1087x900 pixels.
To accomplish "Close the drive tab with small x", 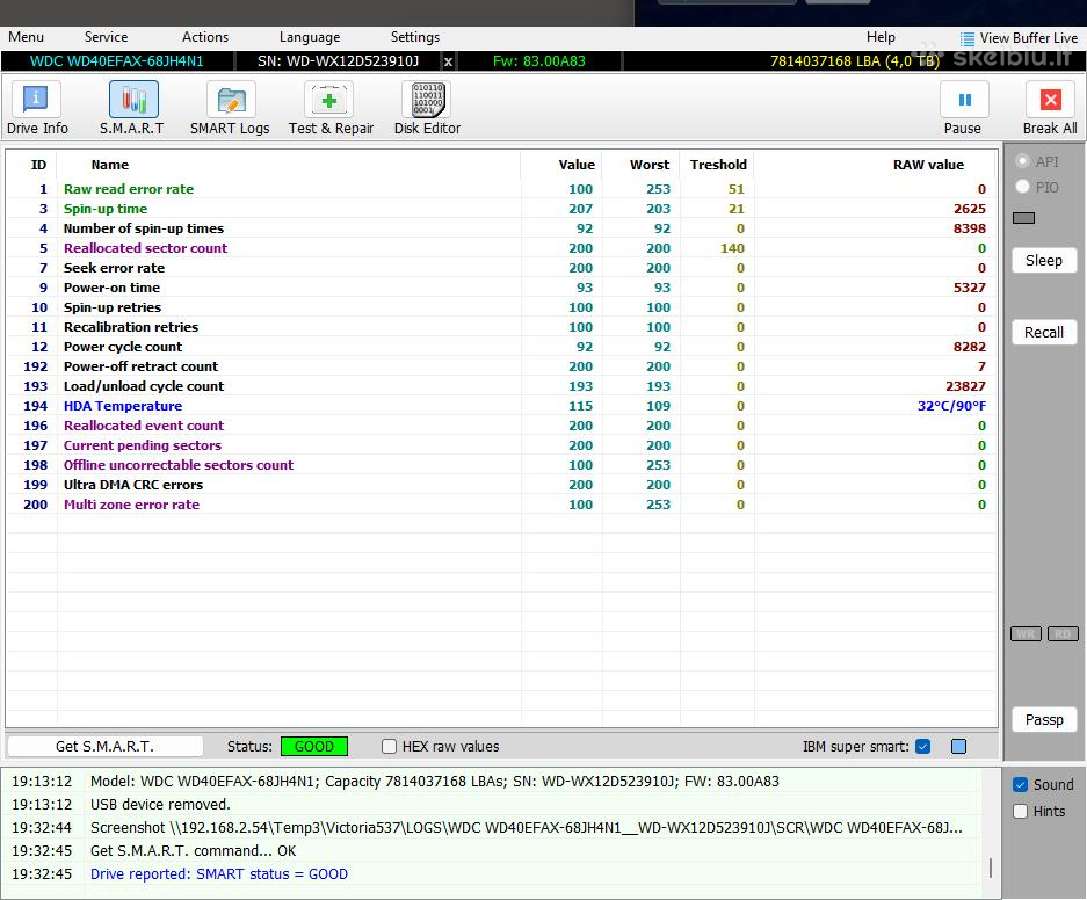I will coord(448,62).
